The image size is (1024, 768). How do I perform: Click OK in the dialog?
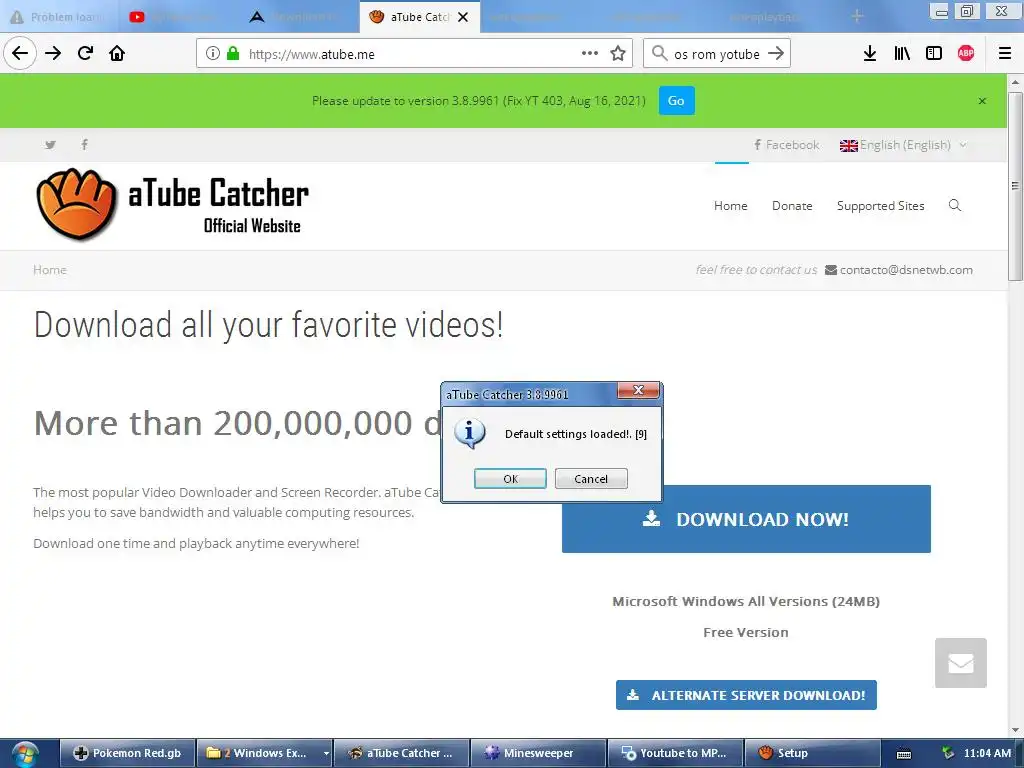[510, 479]
